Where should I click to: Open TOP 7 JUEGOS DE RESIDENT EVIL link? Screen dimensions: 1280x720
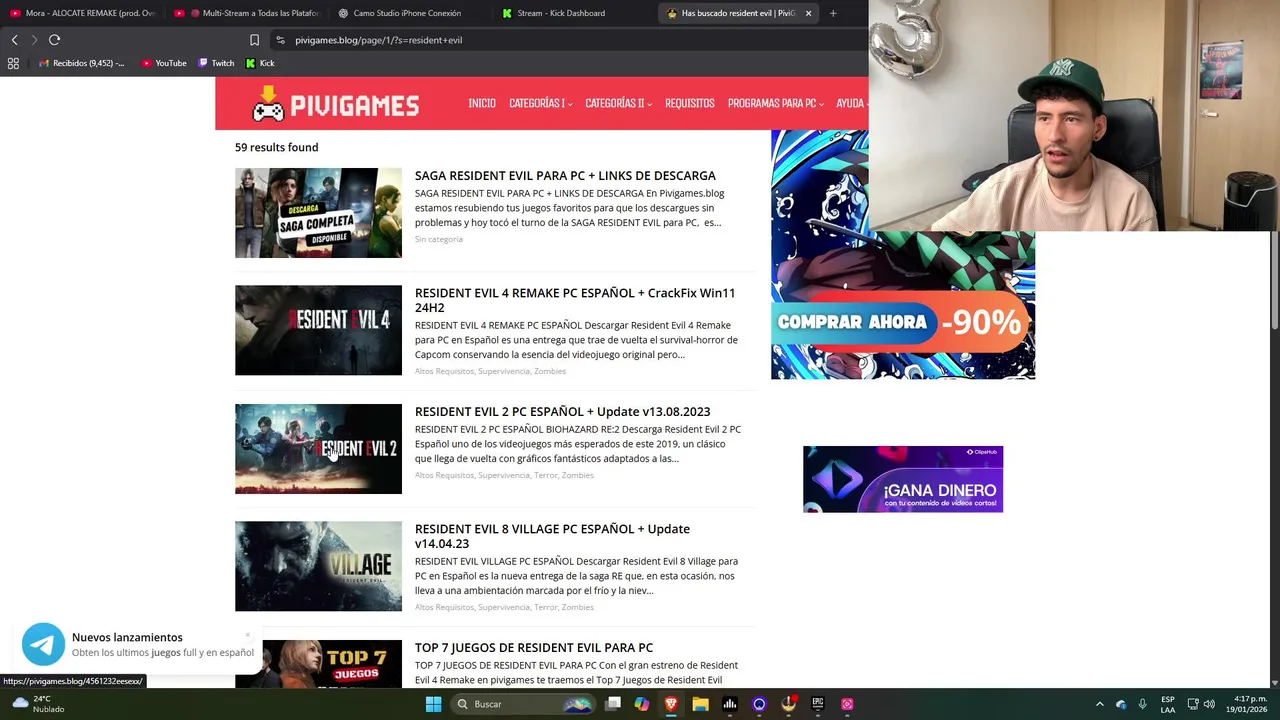[x=534, y=648]
